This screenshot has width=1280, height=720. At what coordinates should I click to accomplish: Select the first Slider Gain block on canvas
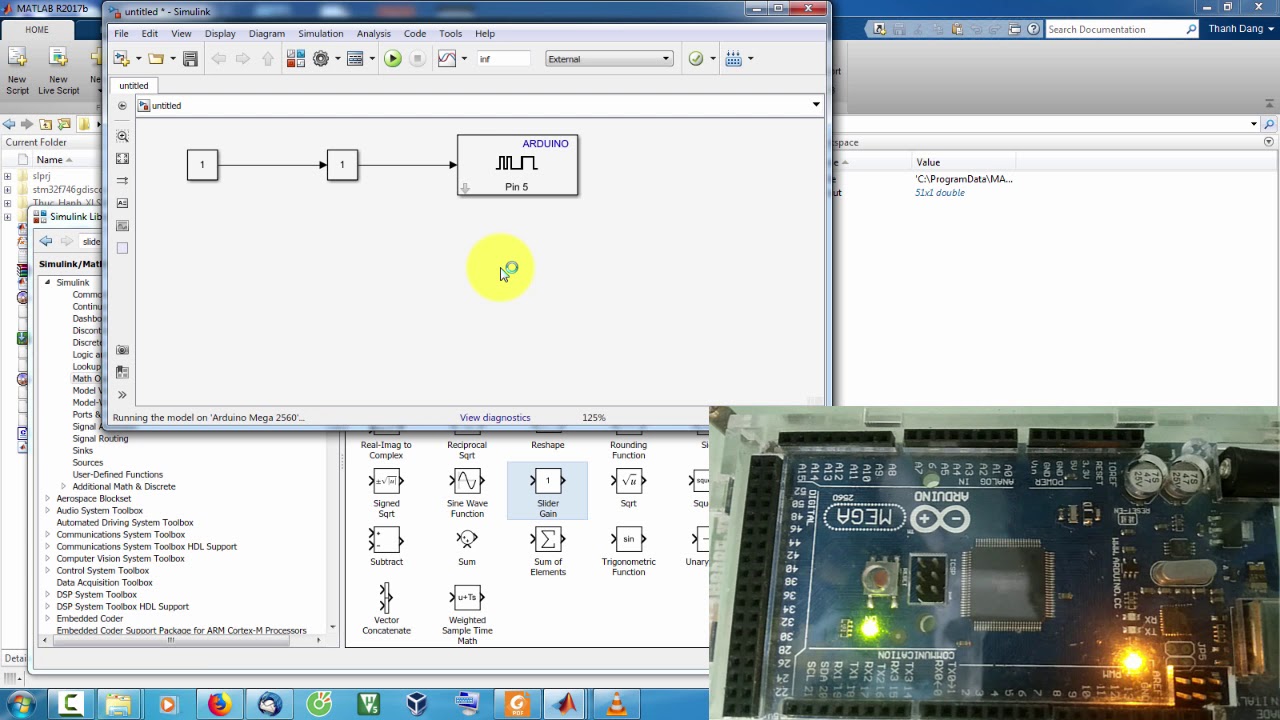click(x=202, y=165)
